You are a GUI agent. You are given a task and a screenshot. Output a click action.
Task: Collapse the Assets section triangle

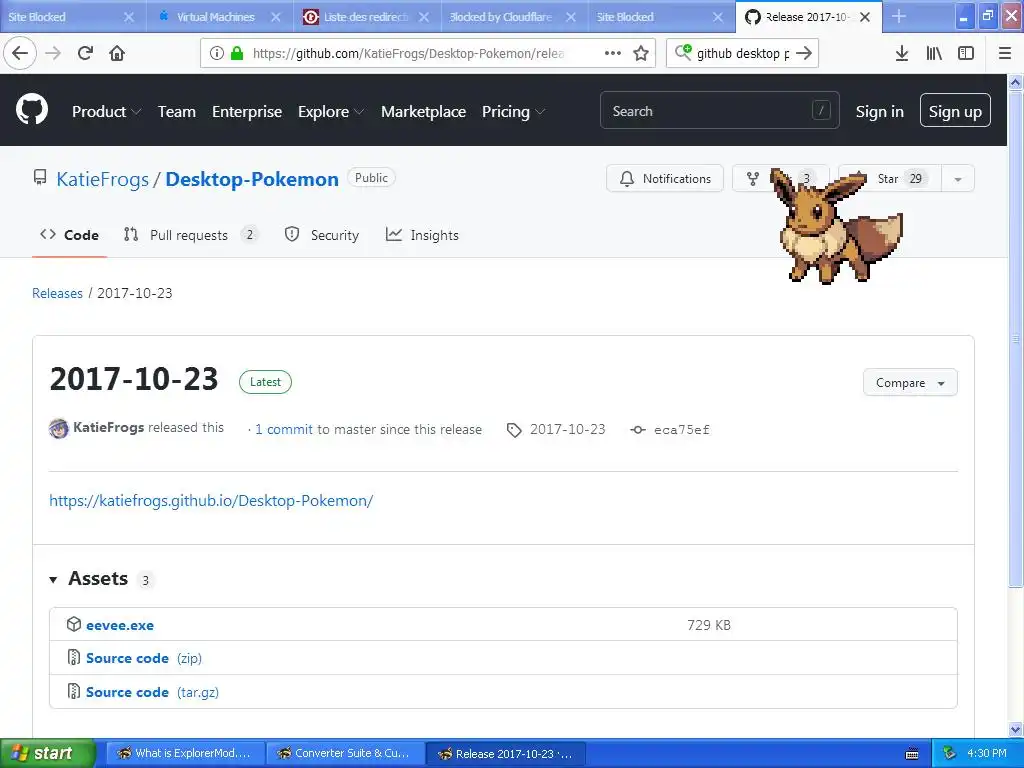(x=54, y=579)
